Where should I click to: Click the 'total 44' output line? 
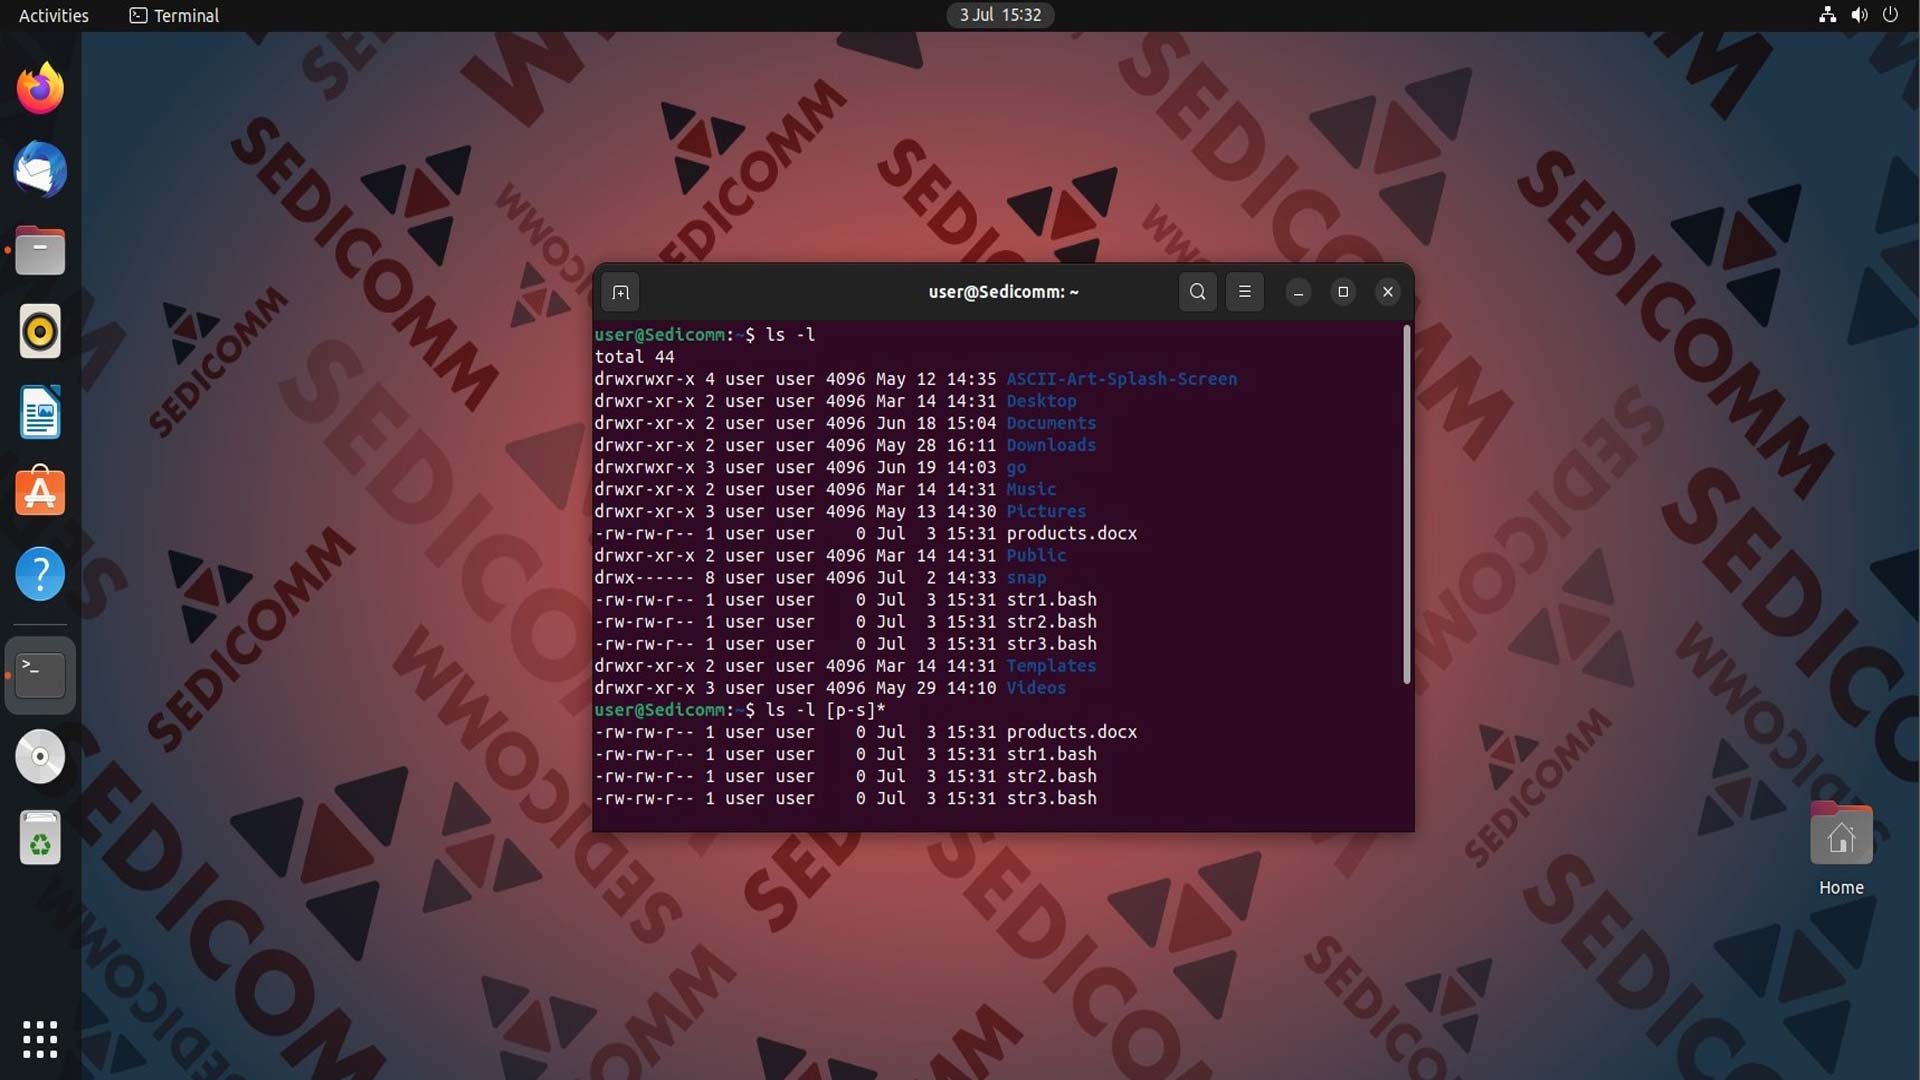634,357
